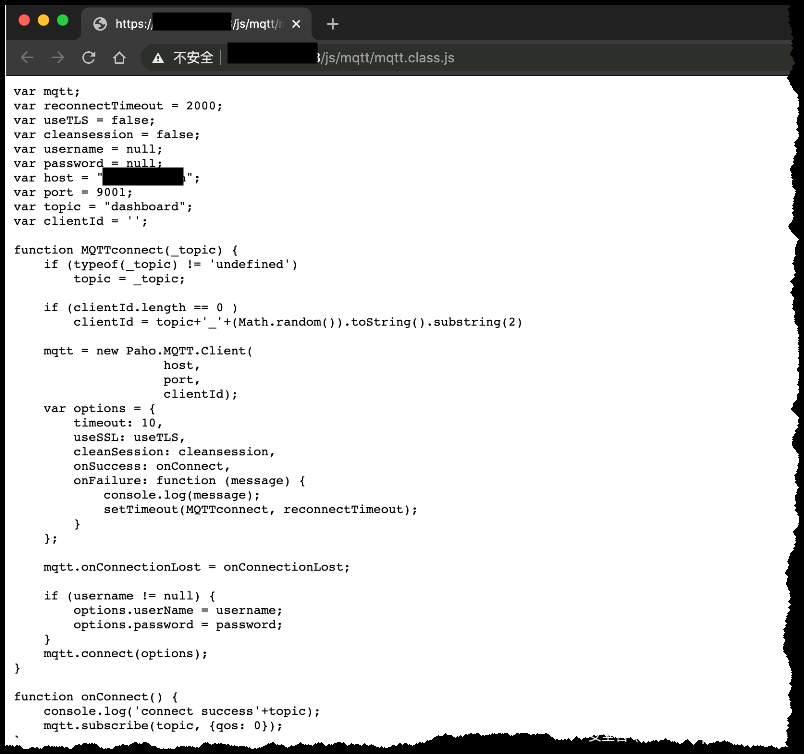804x754 pixels.
Task: Click the 不安全 security label
Action: (193, 58)
